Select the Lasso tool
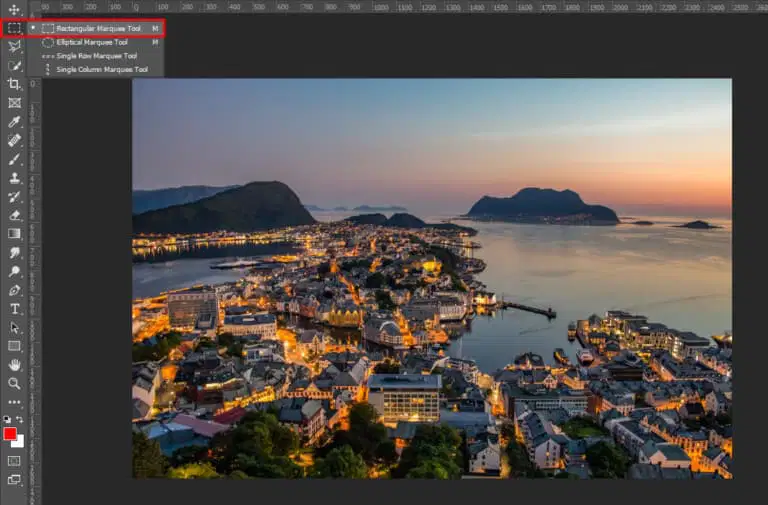This screenshot has width=768, height=505. click(x=14, y=46)
